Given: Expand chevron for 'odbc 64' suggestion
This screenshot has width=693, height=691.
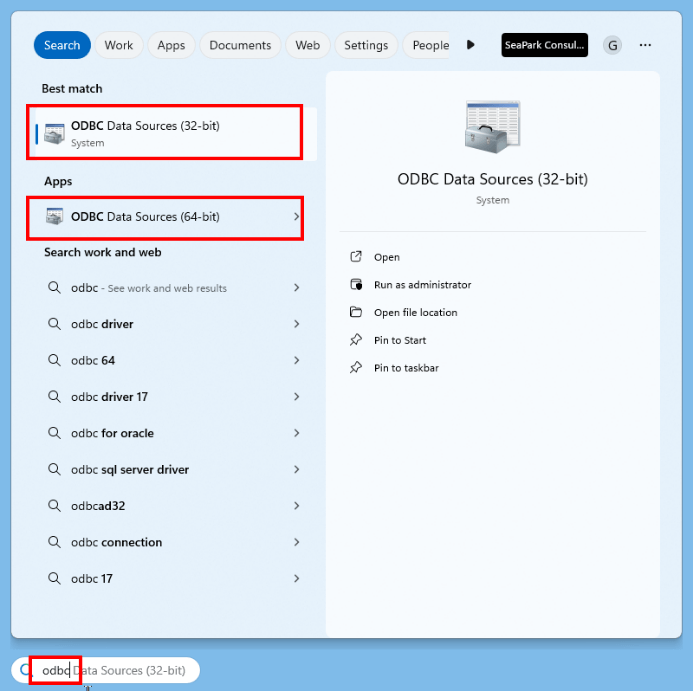Looking at the screenshot, I should tap(297, 360).
